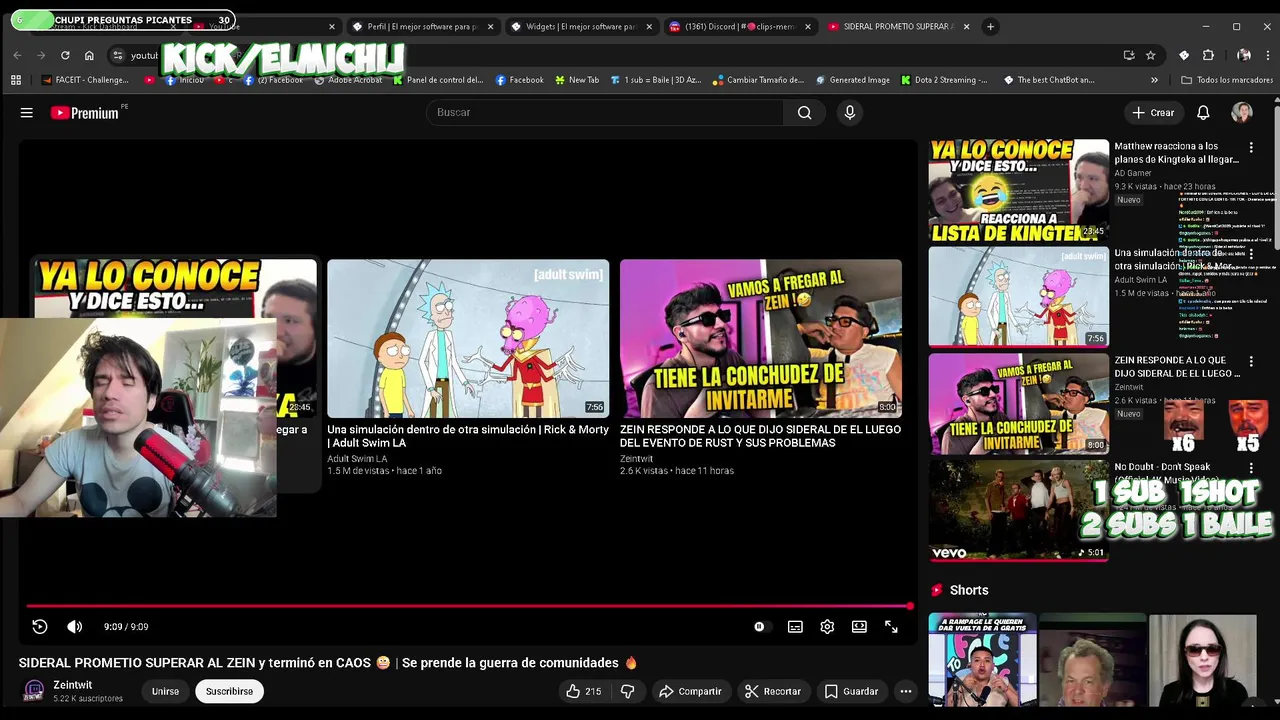Mute the video player volume
The width and height of the screenshot is (1280, 720).
coord(75,627)
